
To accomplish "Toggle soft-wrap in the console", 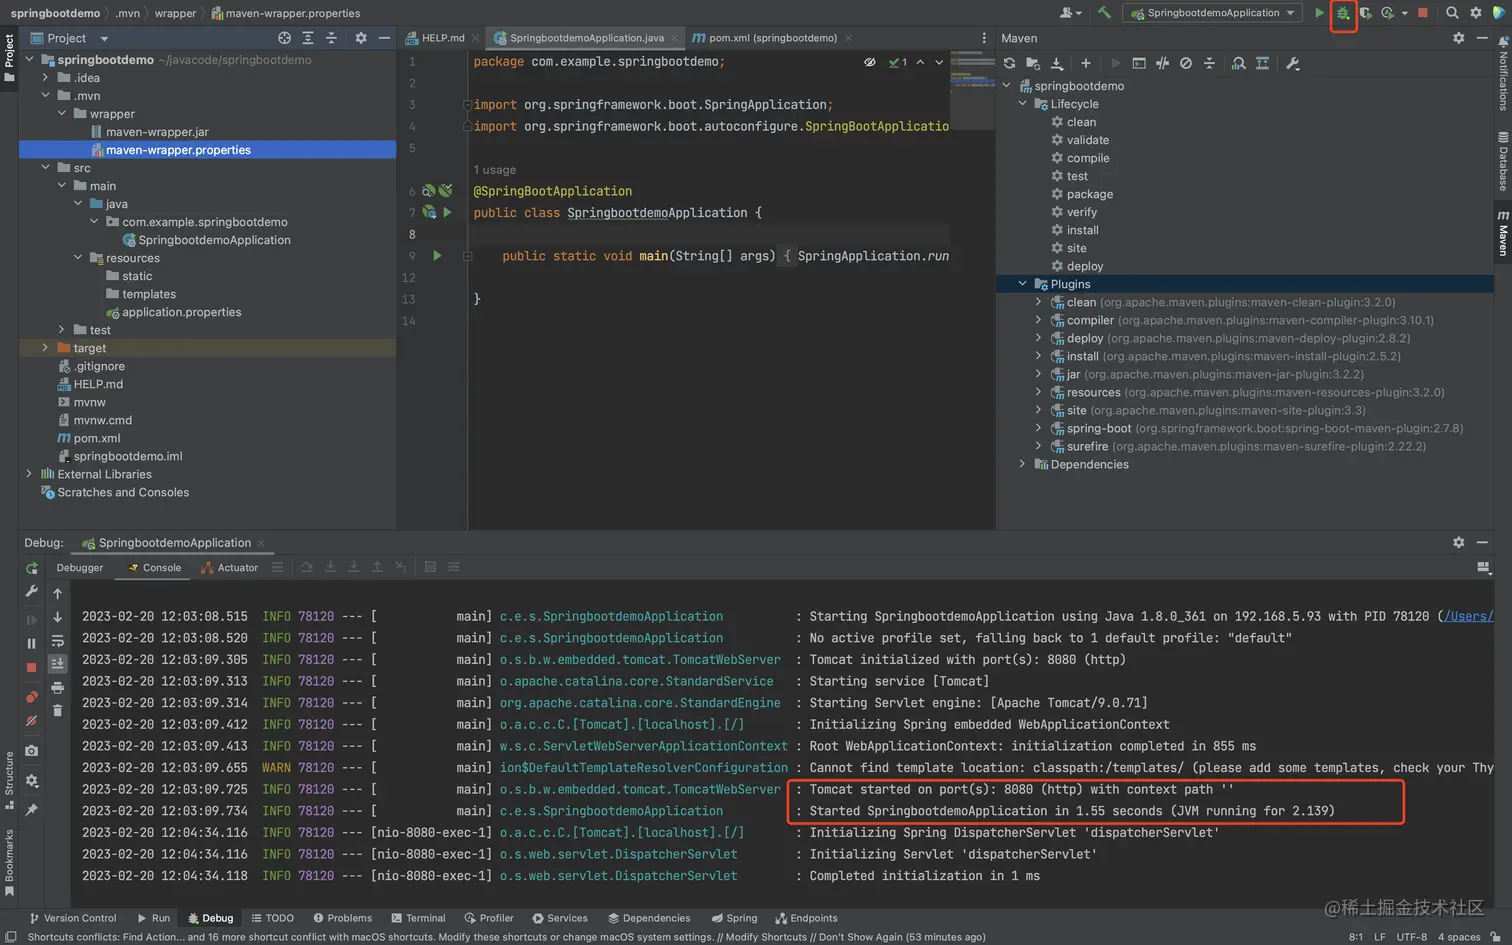I will pyautogui.click(x=57, y=641).
